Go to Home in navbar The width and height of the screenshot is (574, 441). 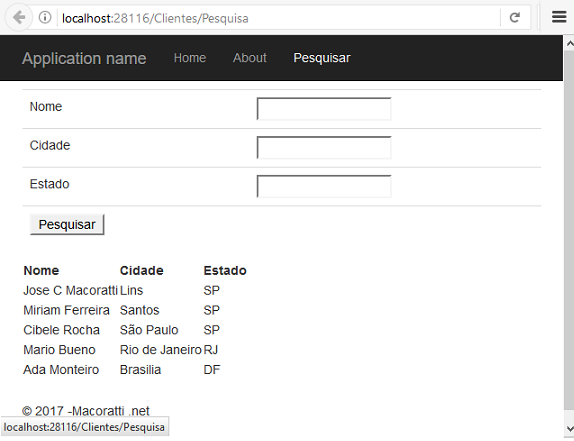190,58
